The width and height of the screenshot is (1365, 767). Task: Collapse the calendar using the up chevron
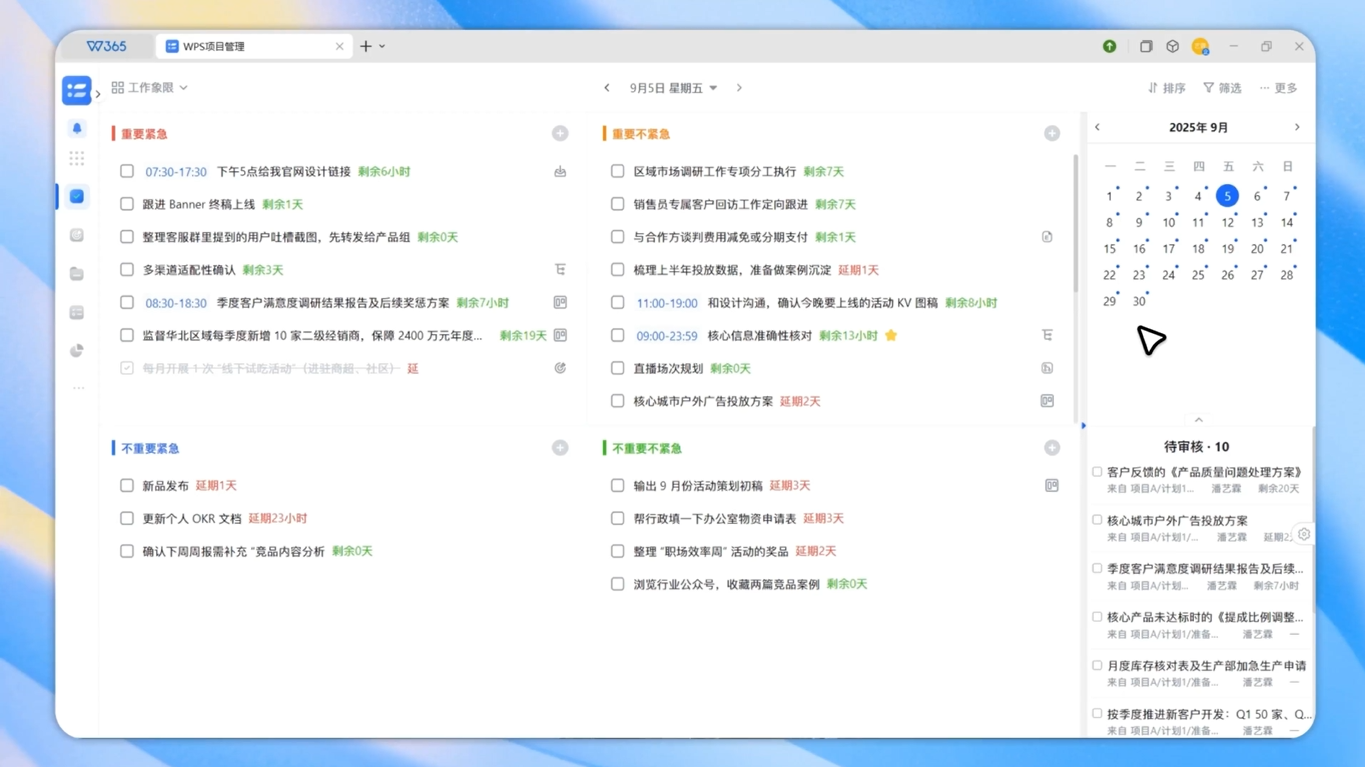[x=1198, y=420]
